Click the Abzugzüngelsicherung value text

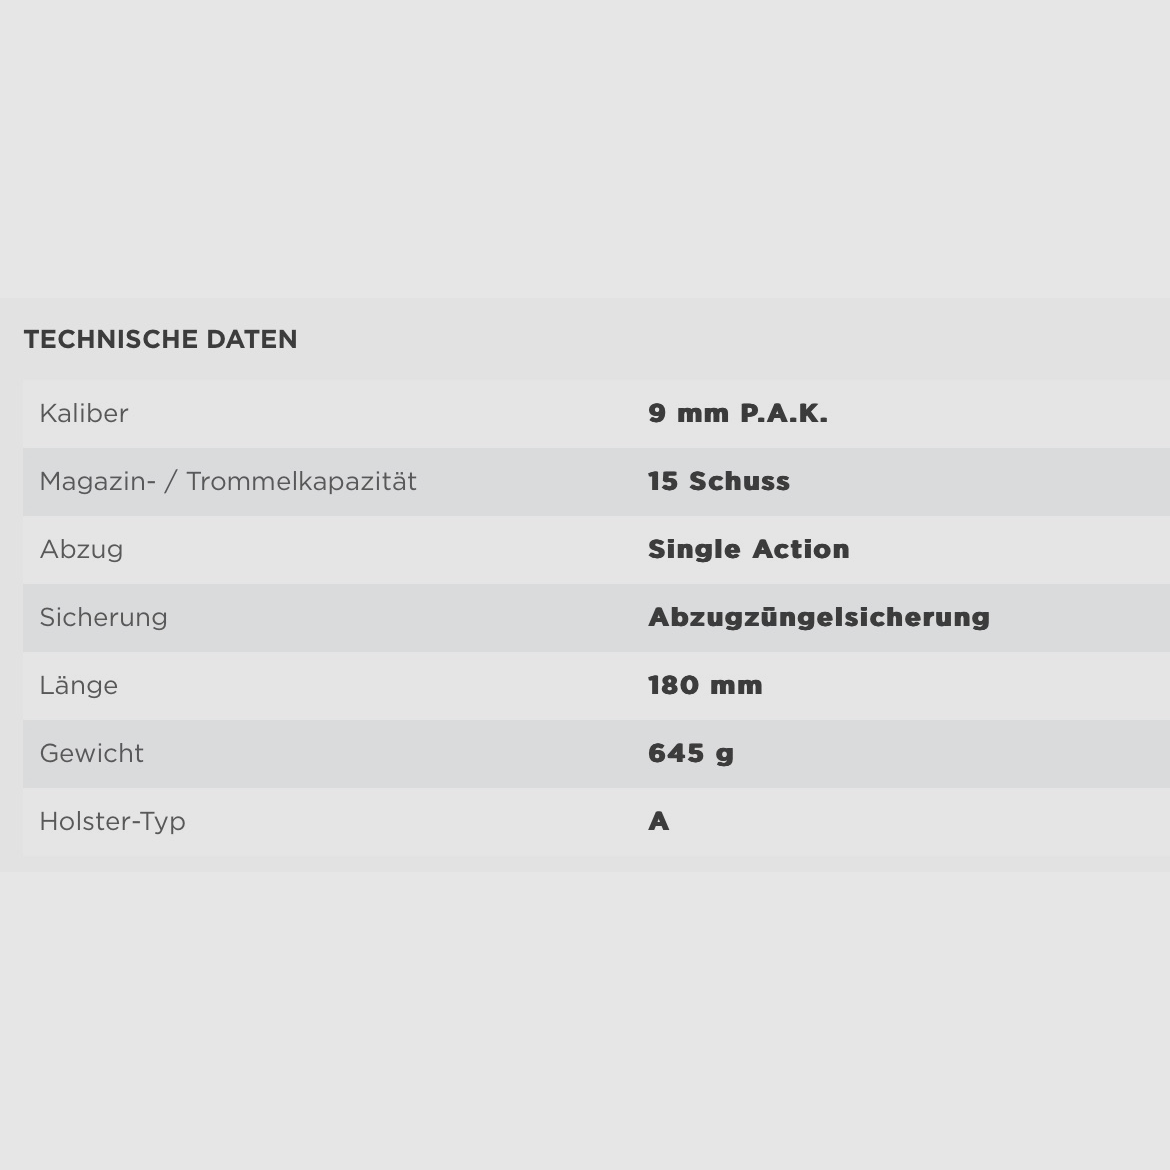pos(818,618)
